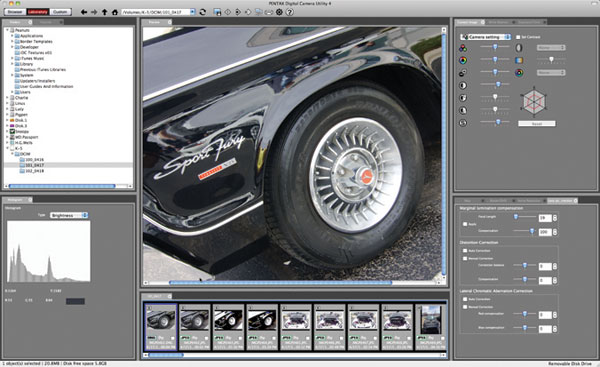Switch to Custom mode

coord(60,12)
